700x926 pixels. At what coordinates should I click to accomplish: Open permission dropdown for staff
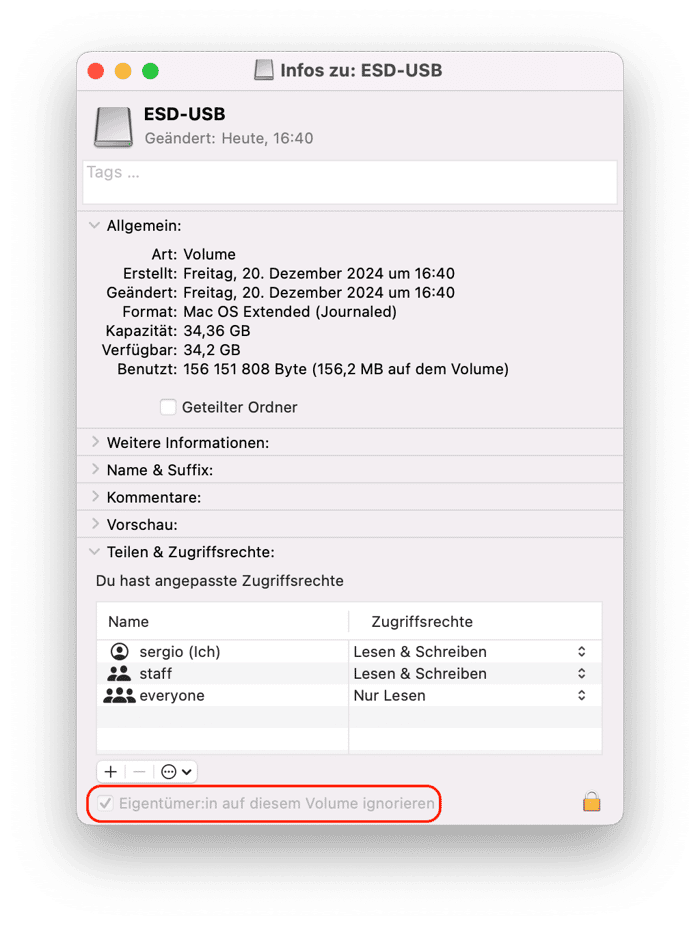tap(581, 673)
